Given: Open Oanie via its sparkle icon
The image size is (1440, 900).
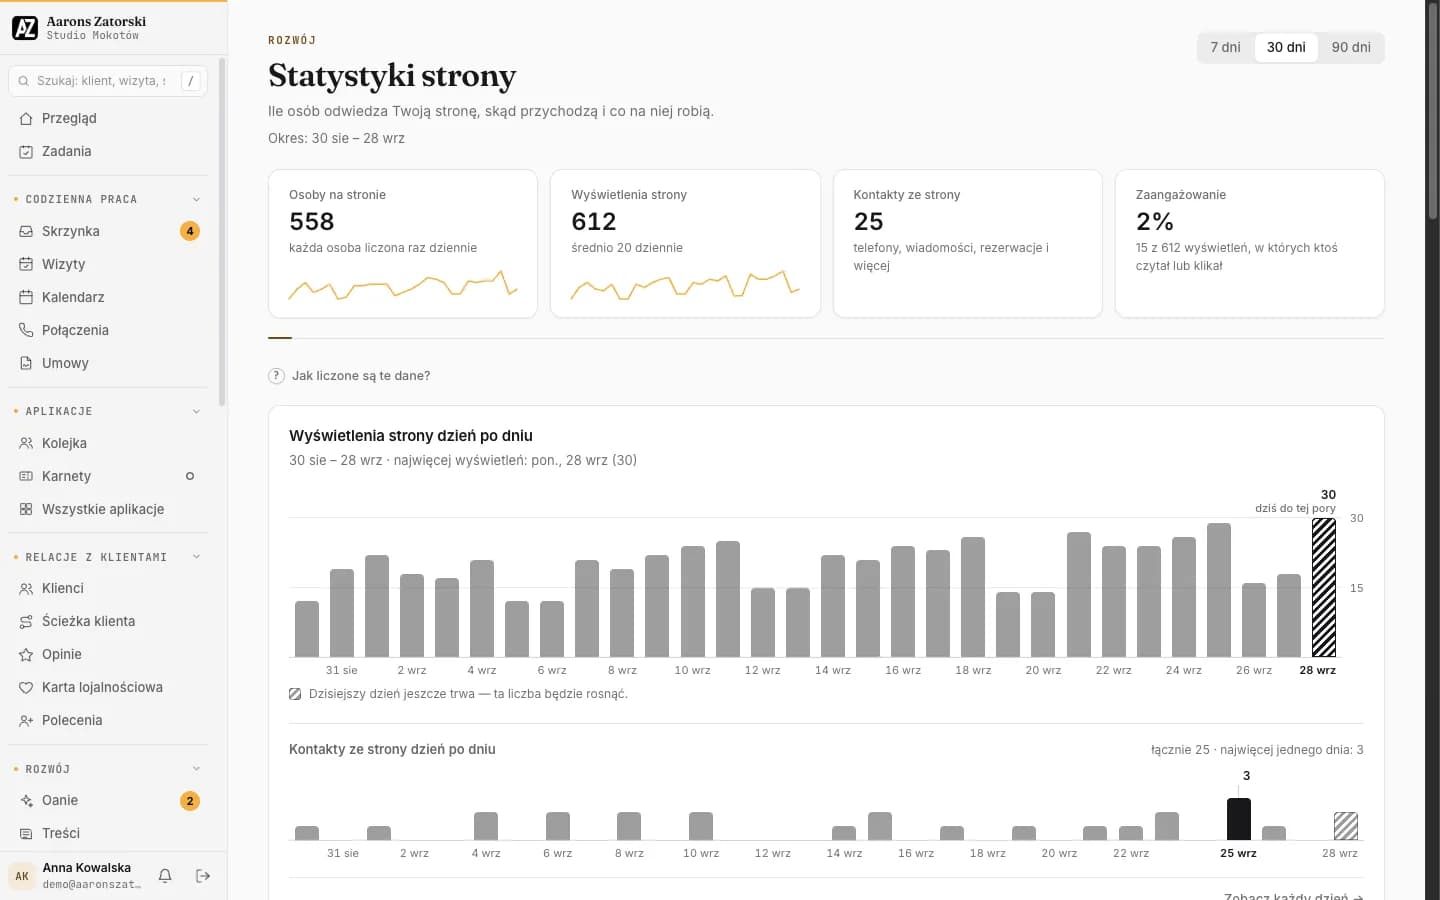Looking at the screenshot, I should (26, 800).
